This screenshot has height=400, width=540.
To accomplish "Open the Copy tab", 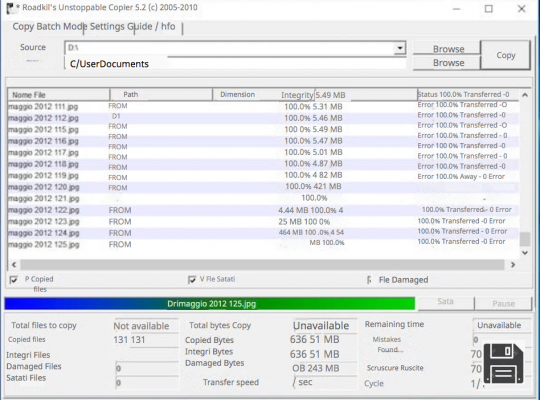I will pos(23,27).
